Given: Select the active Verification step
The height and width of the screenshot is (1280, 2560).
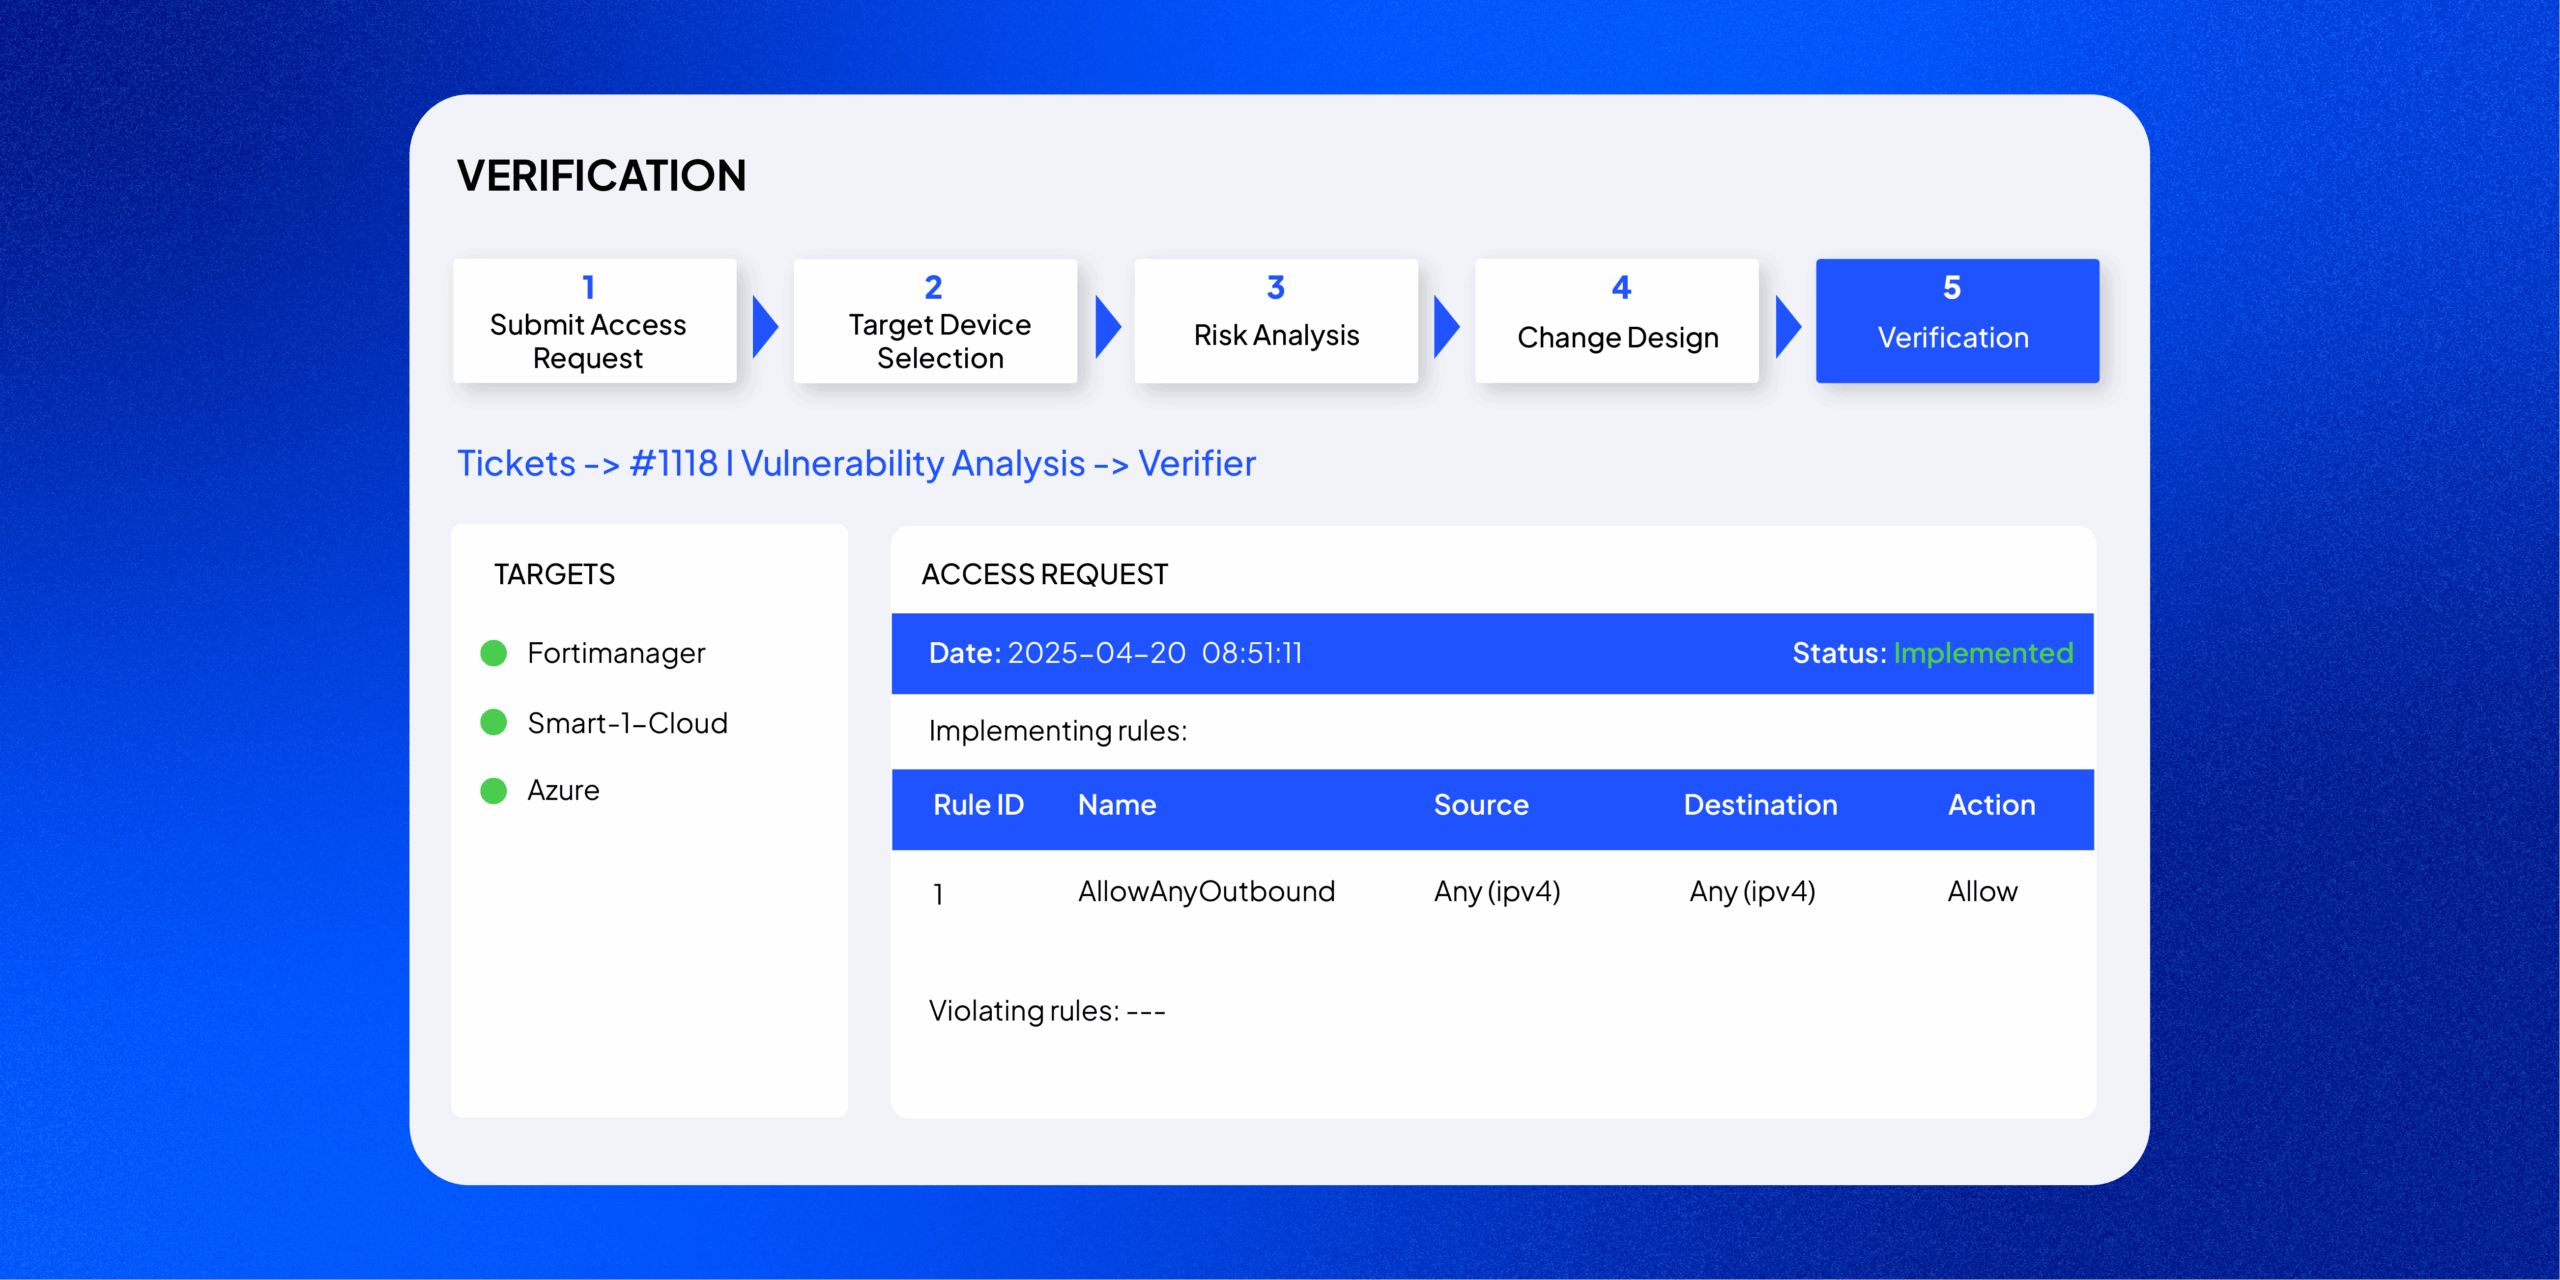Looking at the screenshot, I should 1957,321.
